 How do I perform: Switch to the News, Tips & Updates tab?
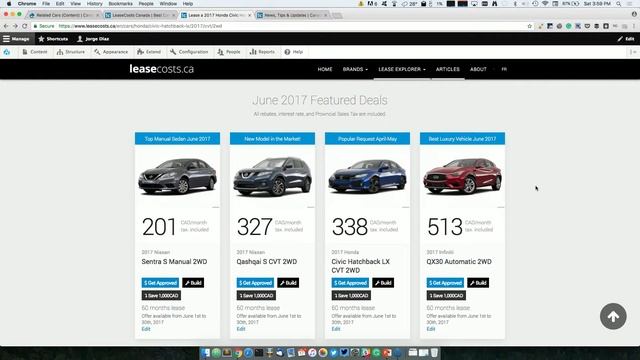pyautogui.click(x=292, y=15)
